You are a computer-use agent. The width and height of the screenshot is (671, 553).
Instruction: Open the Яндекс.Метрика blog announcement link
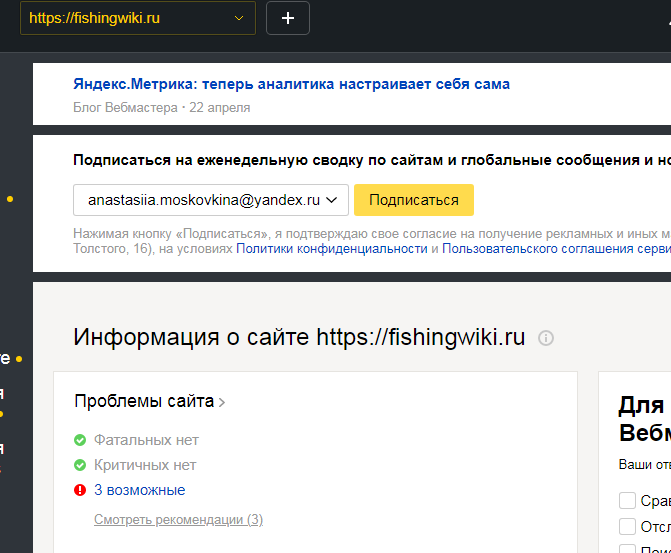(291, 84)
